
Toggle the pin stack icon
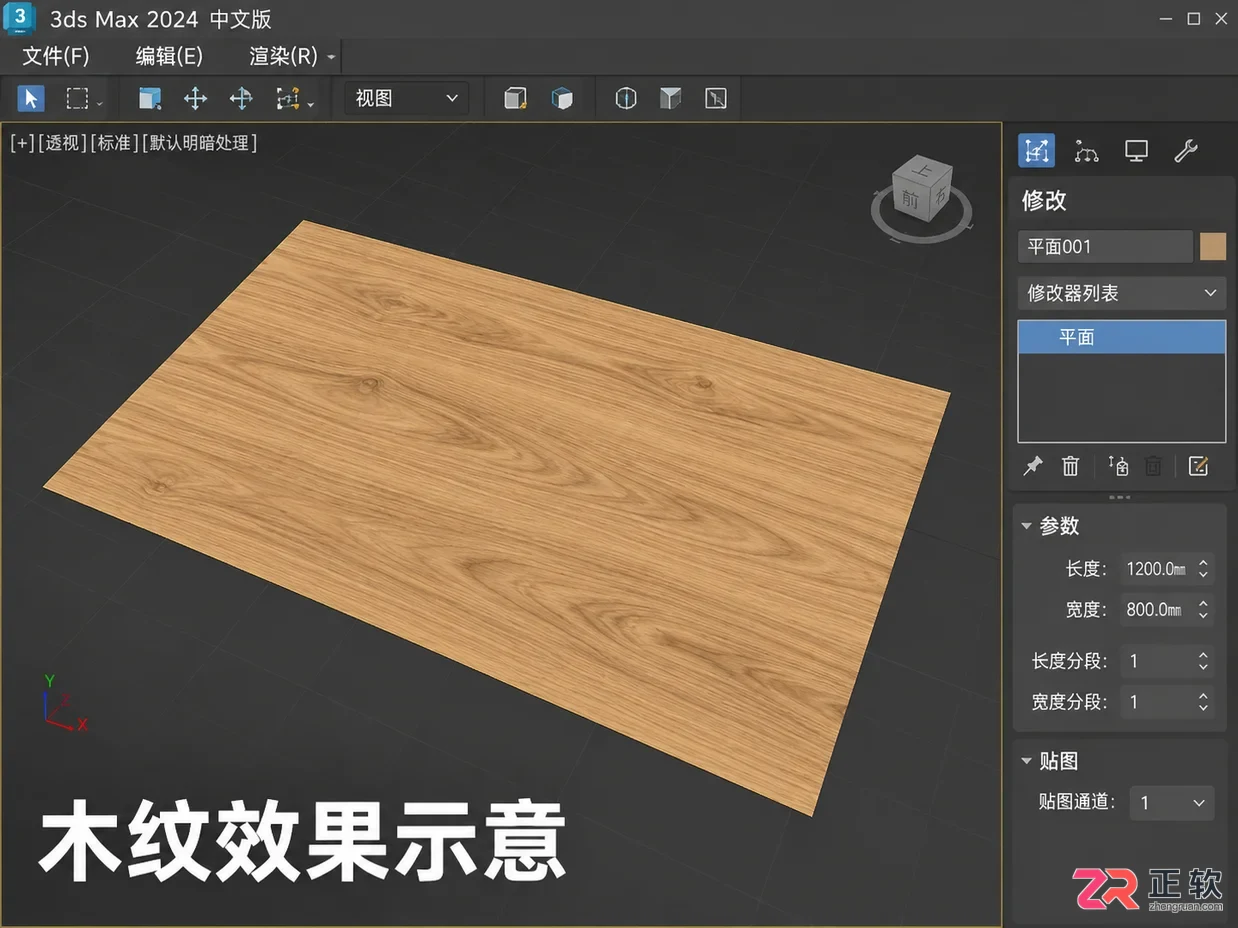pyautogui.click(x=1032, y=466)
